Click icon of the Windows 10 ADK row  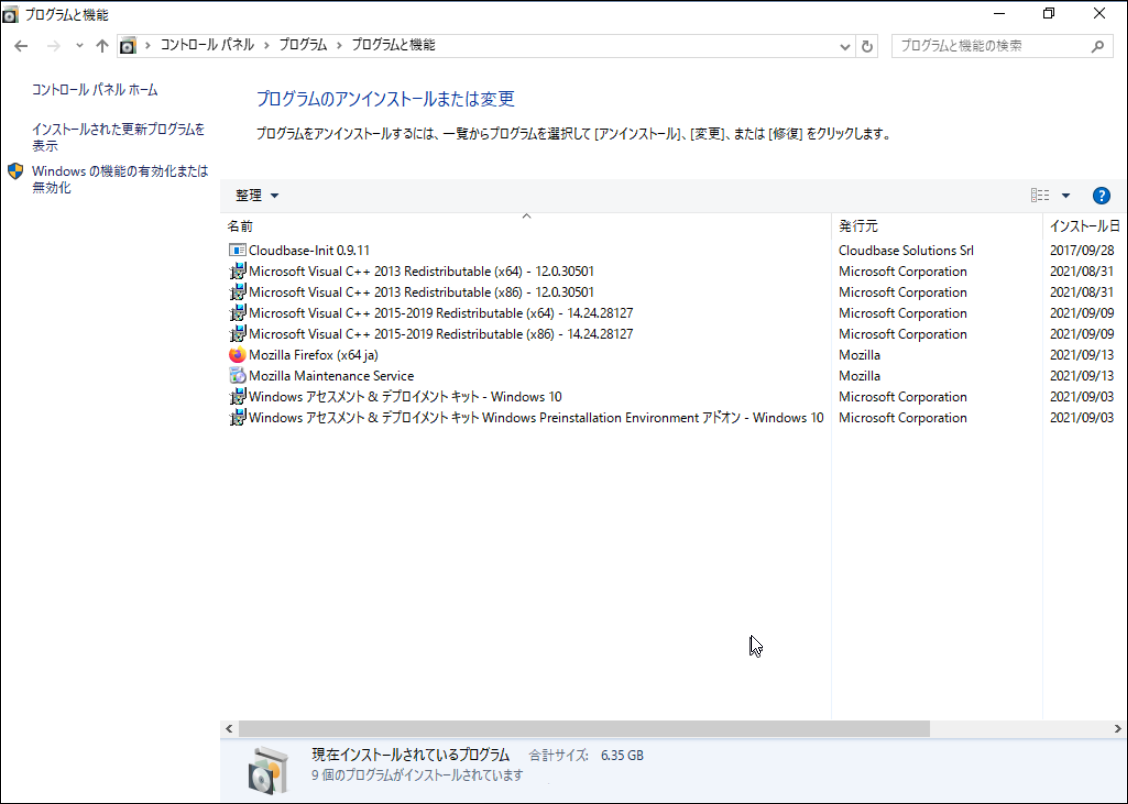237,396
